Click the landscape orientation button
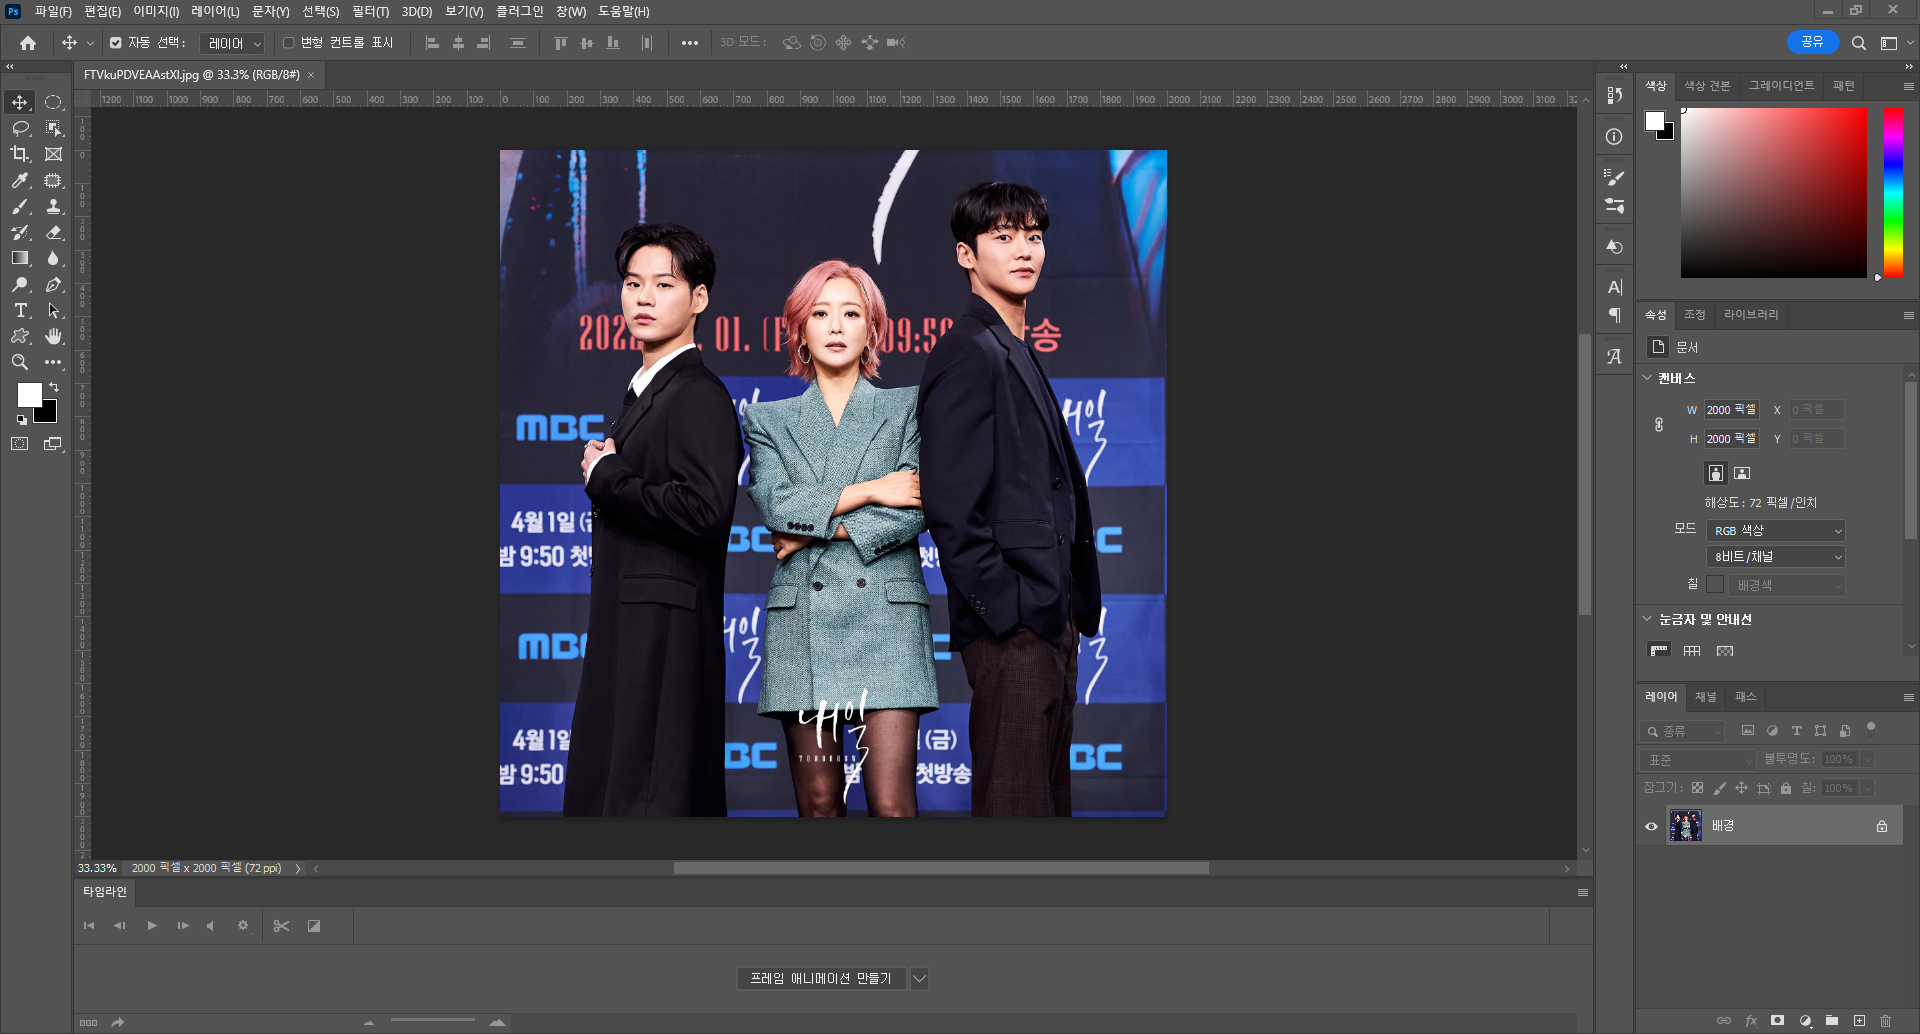The image size is (1920, 1034). (1742, 473)
